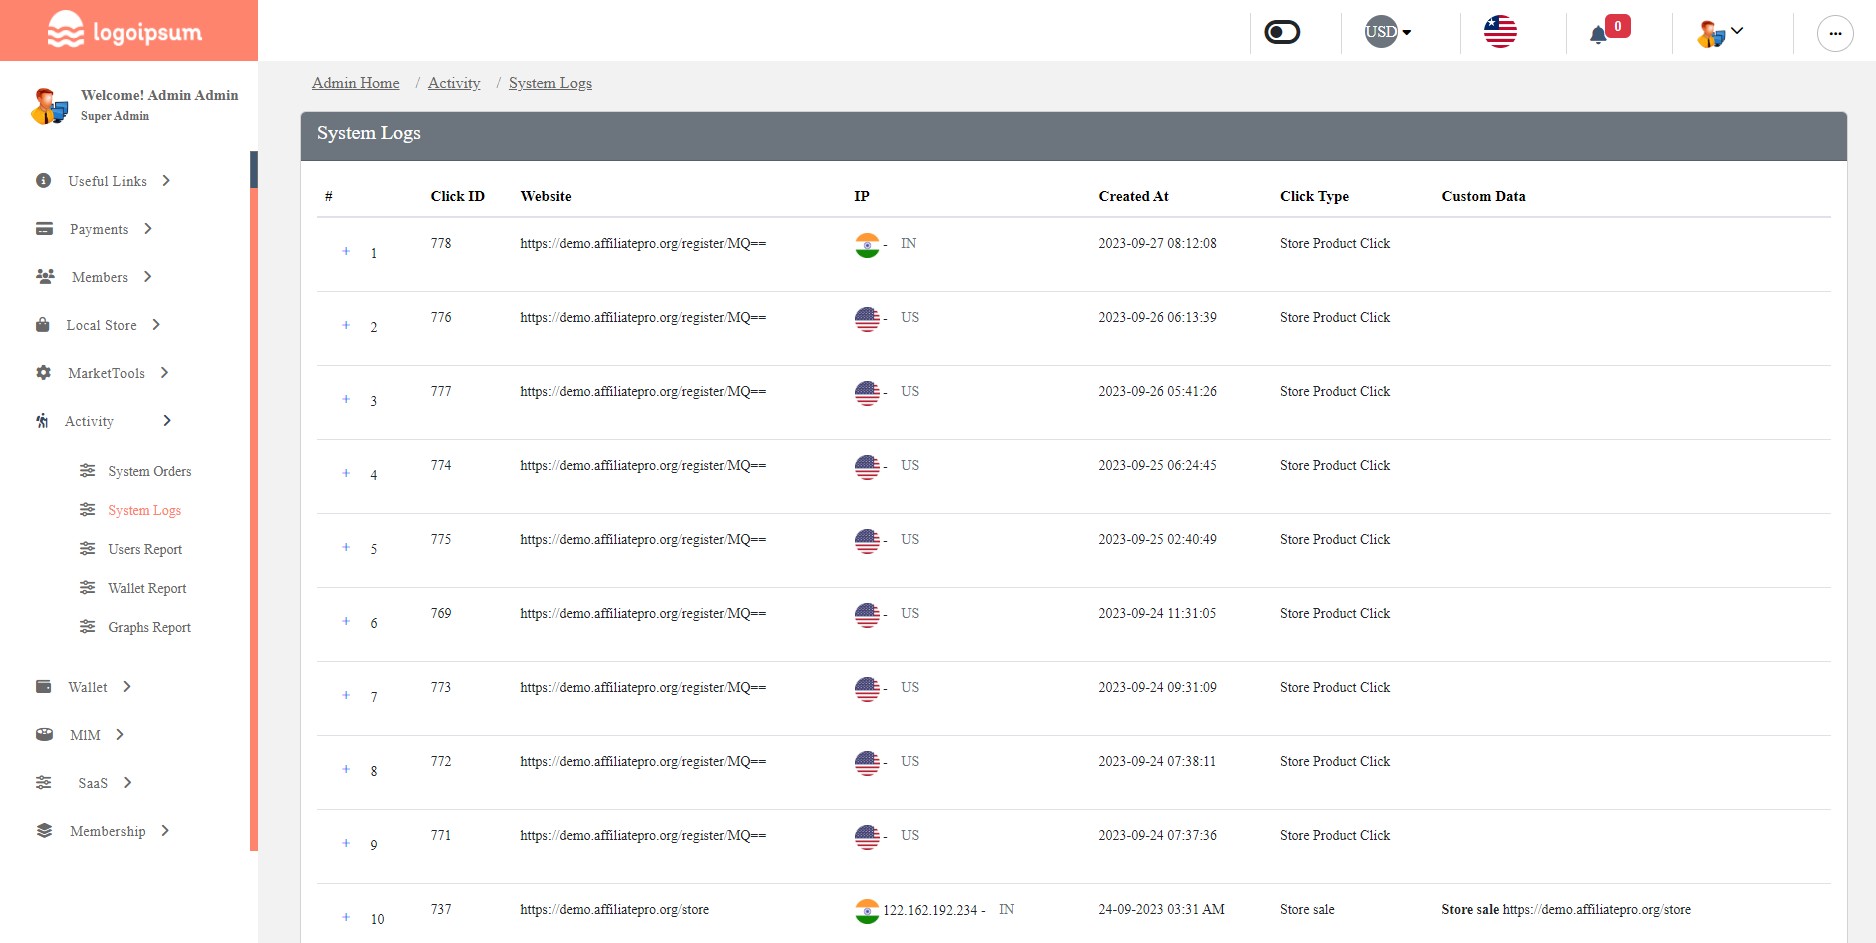
Task: Click the SaaS sliders icon
Action: tap(45, 782)
